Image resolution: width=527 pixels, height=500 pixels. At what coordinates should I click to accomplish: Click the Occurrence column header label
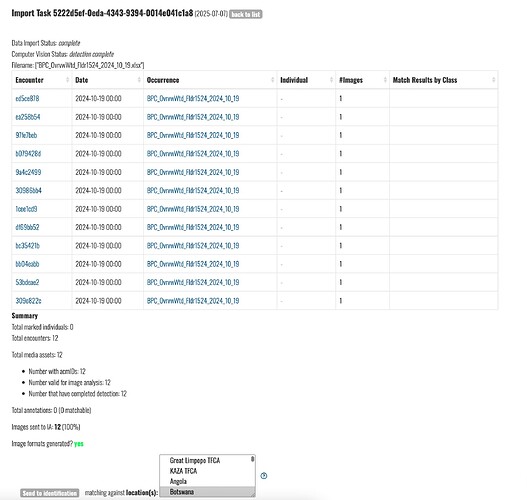(163, 80)
